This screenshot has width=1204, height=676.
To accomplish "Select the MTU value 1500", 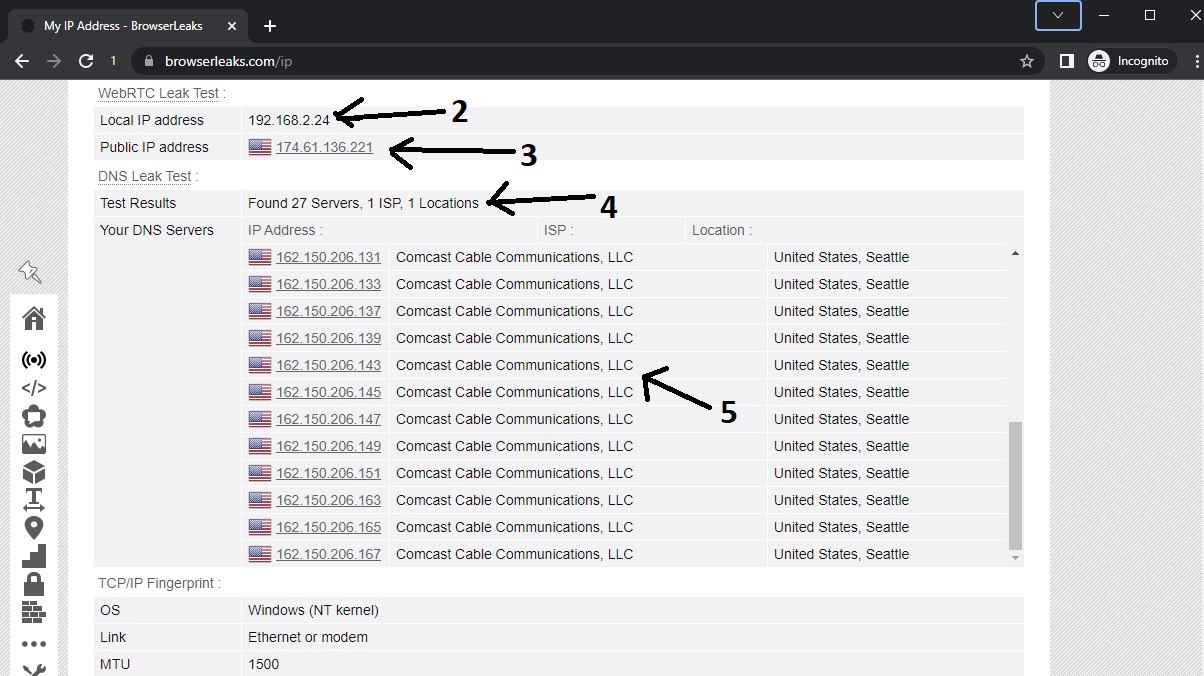I will (264, 664).
